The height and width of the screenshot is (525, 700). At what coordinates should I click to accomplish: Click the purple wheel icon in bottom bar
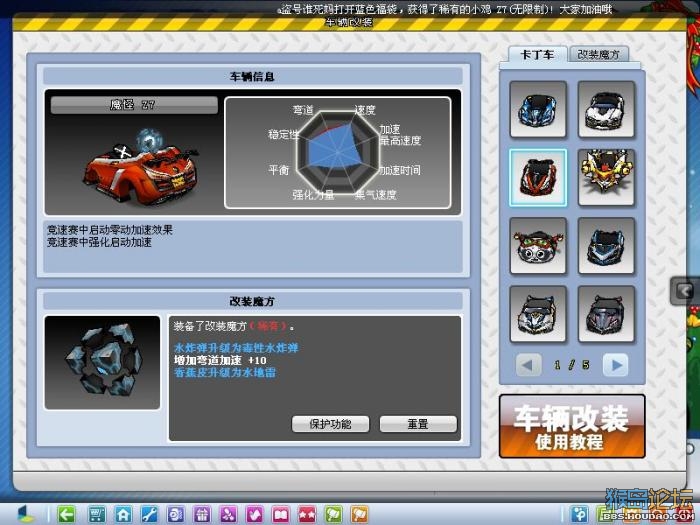click(175, 514)
